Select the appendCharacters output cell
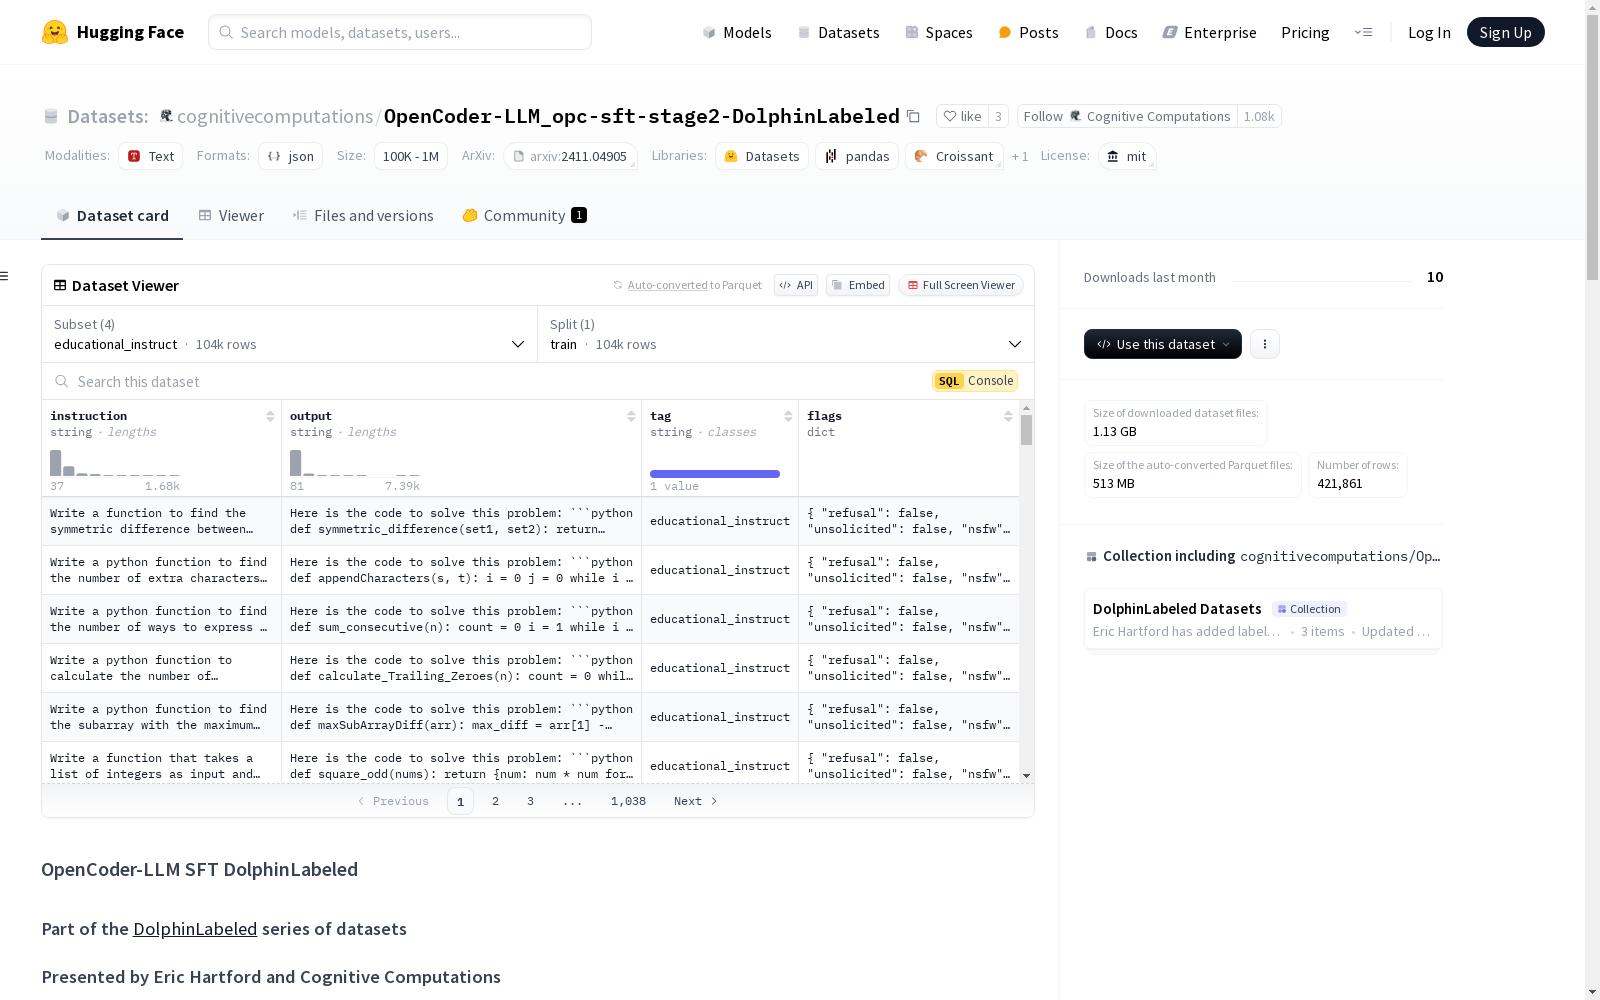1600x1000 pixels. pos(461,570)
